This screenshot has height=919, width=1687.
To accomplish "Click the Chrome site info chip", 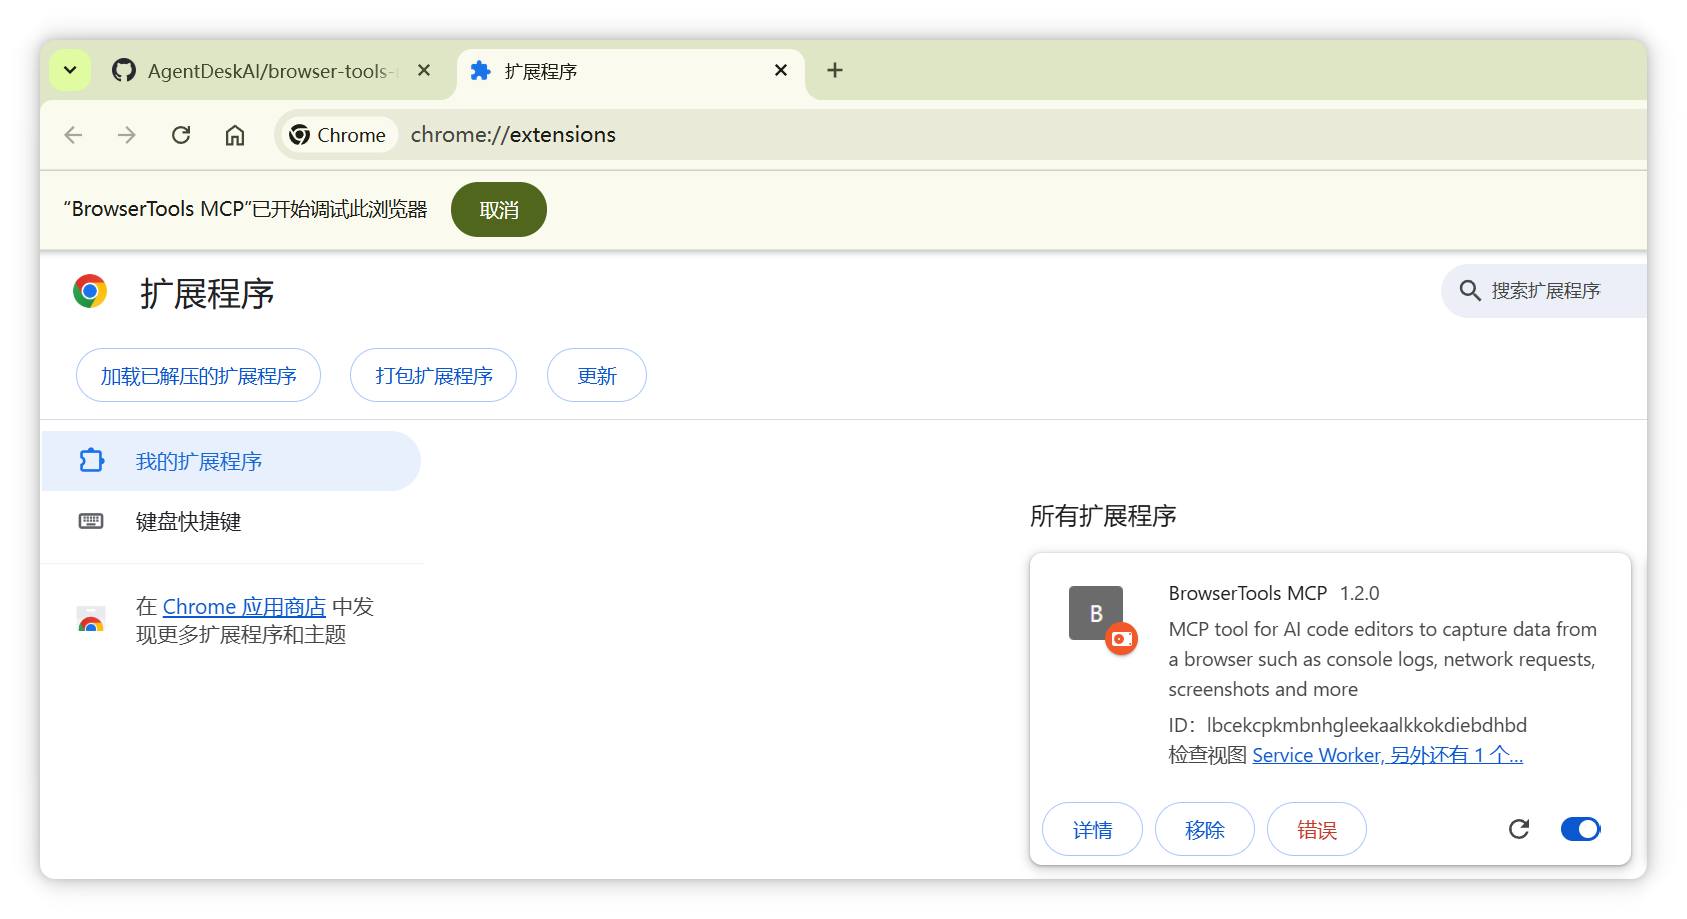I will tap(338, 135).
